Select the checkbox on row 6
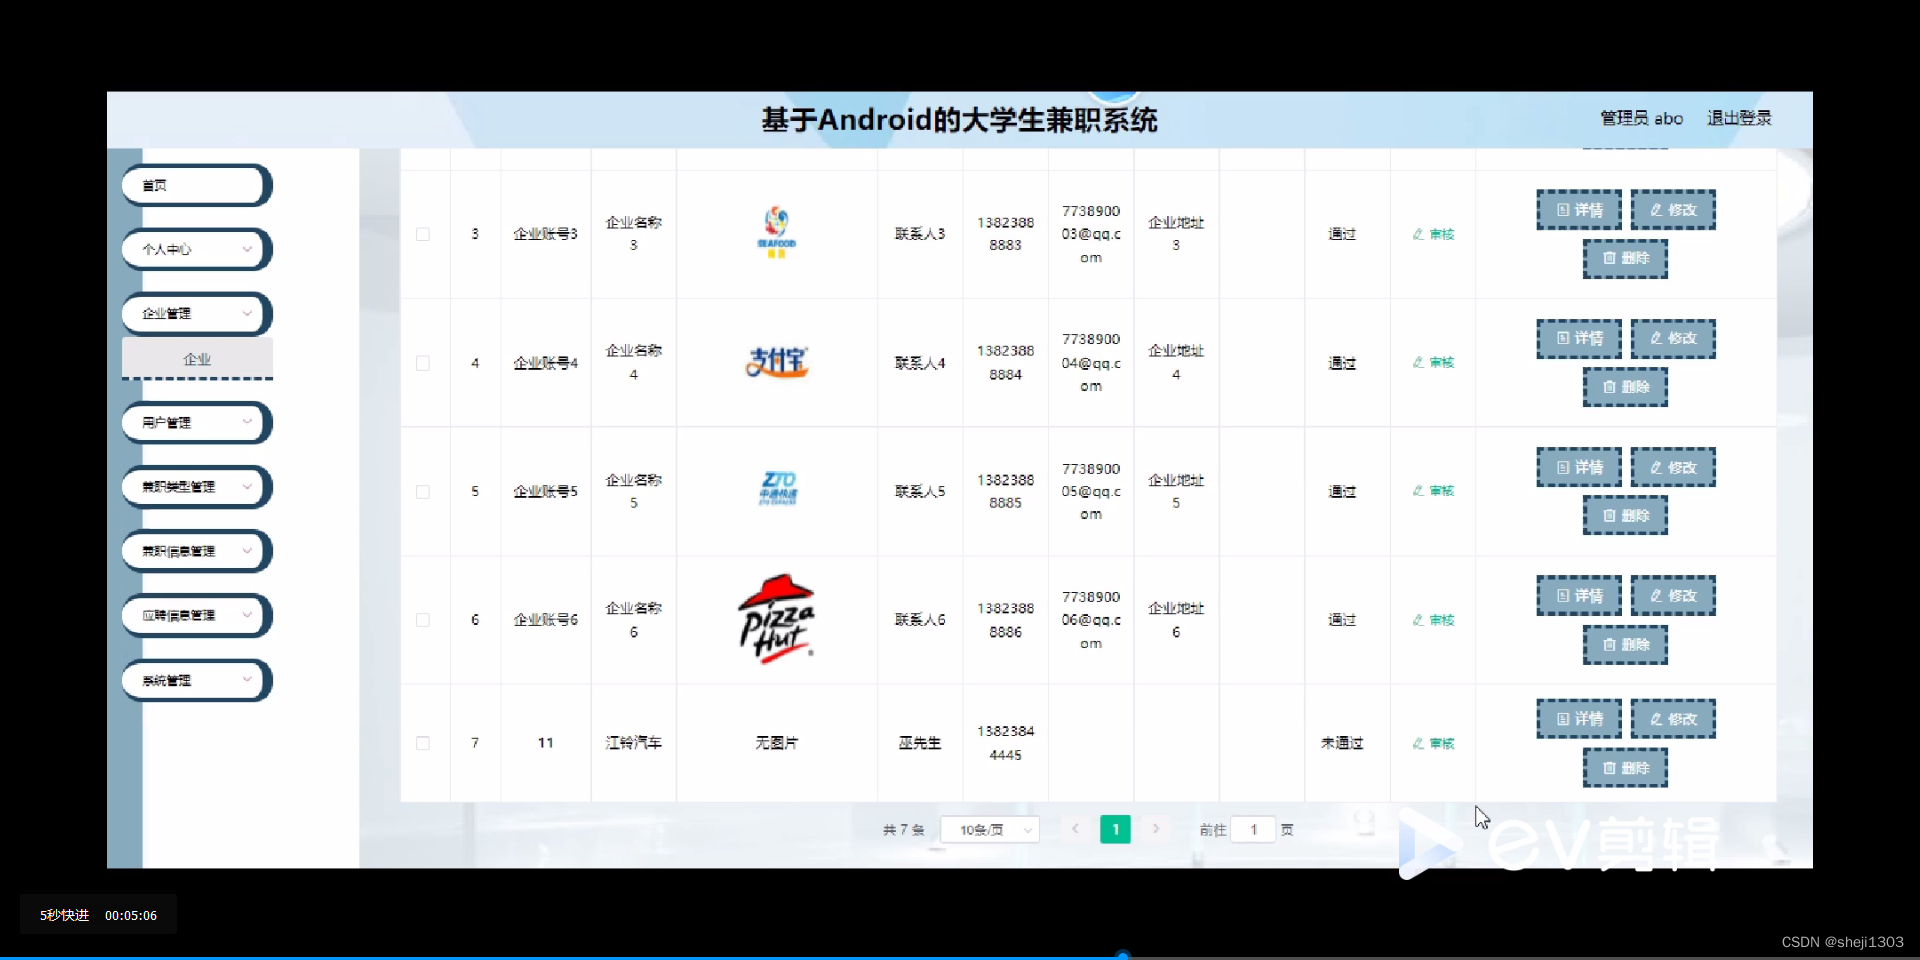The height and width of the screenshot is (960, 1920). click(x=423, y=620)
